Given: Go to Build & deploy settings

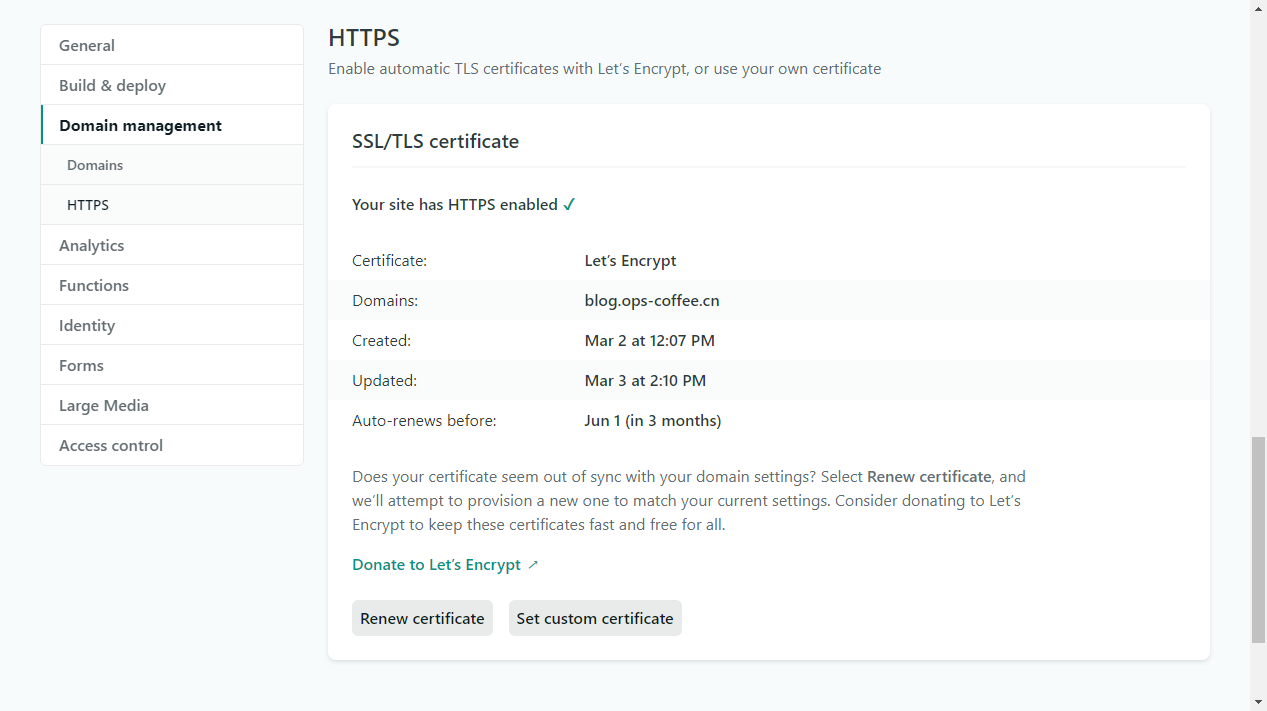Looking at the screenshot, I should [x=112, y=86].
